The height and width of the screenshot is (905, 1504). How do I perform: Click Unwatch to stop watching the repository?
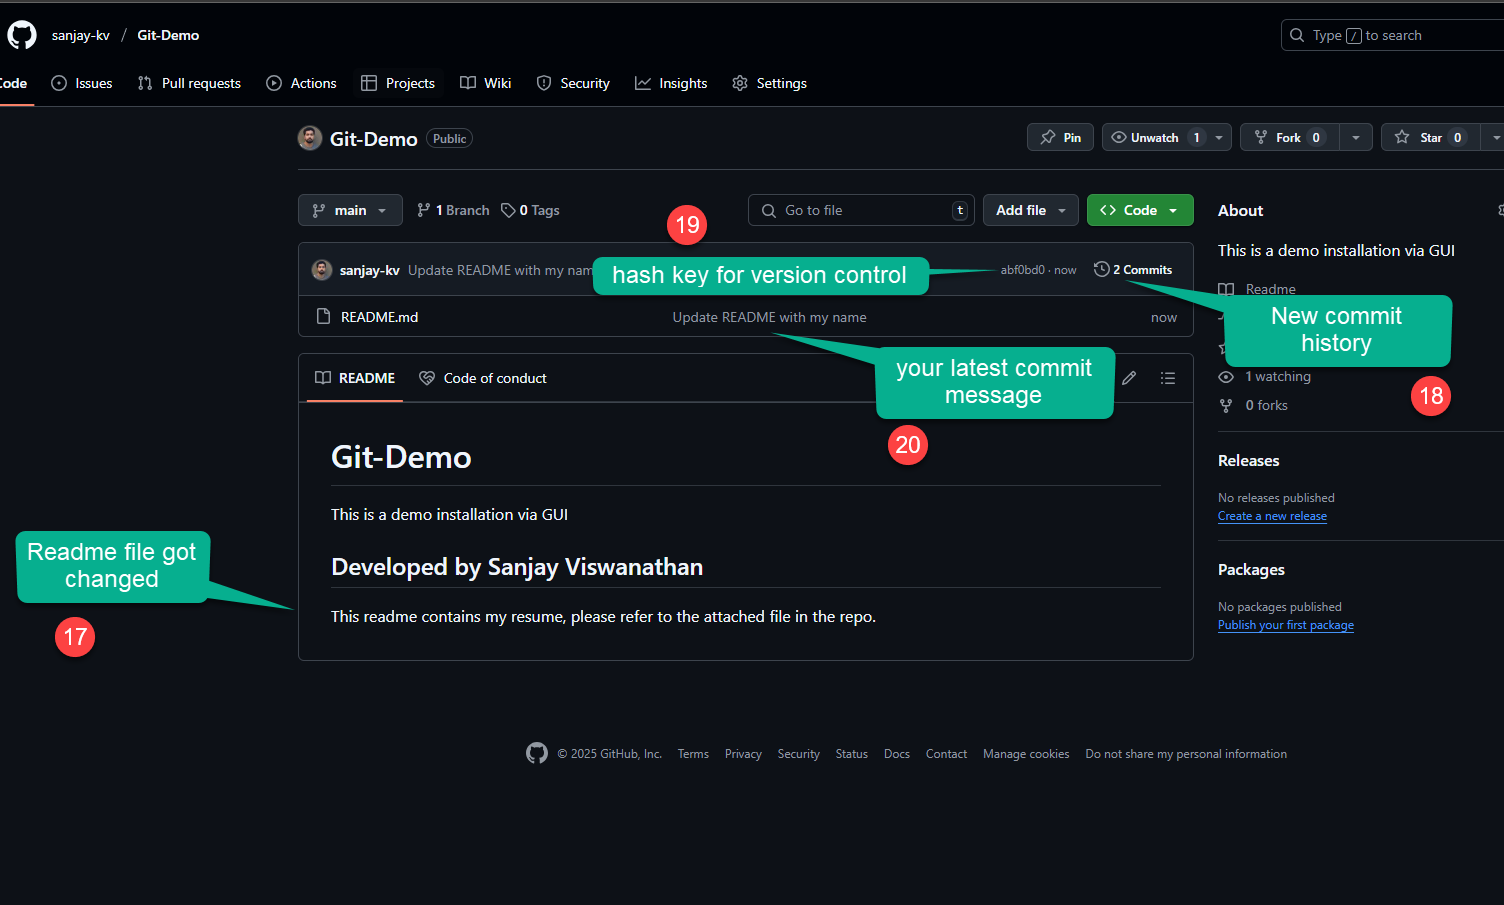pos(1157,137)
